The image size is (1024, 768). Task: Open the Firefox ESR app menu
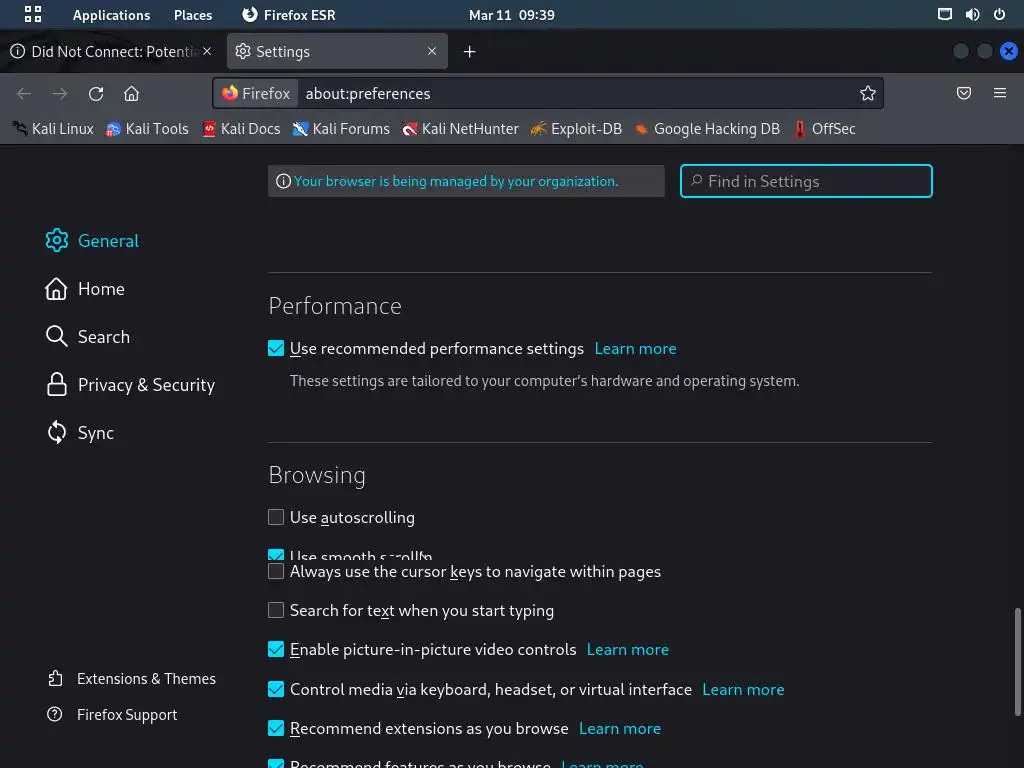[x=289, y=15]
